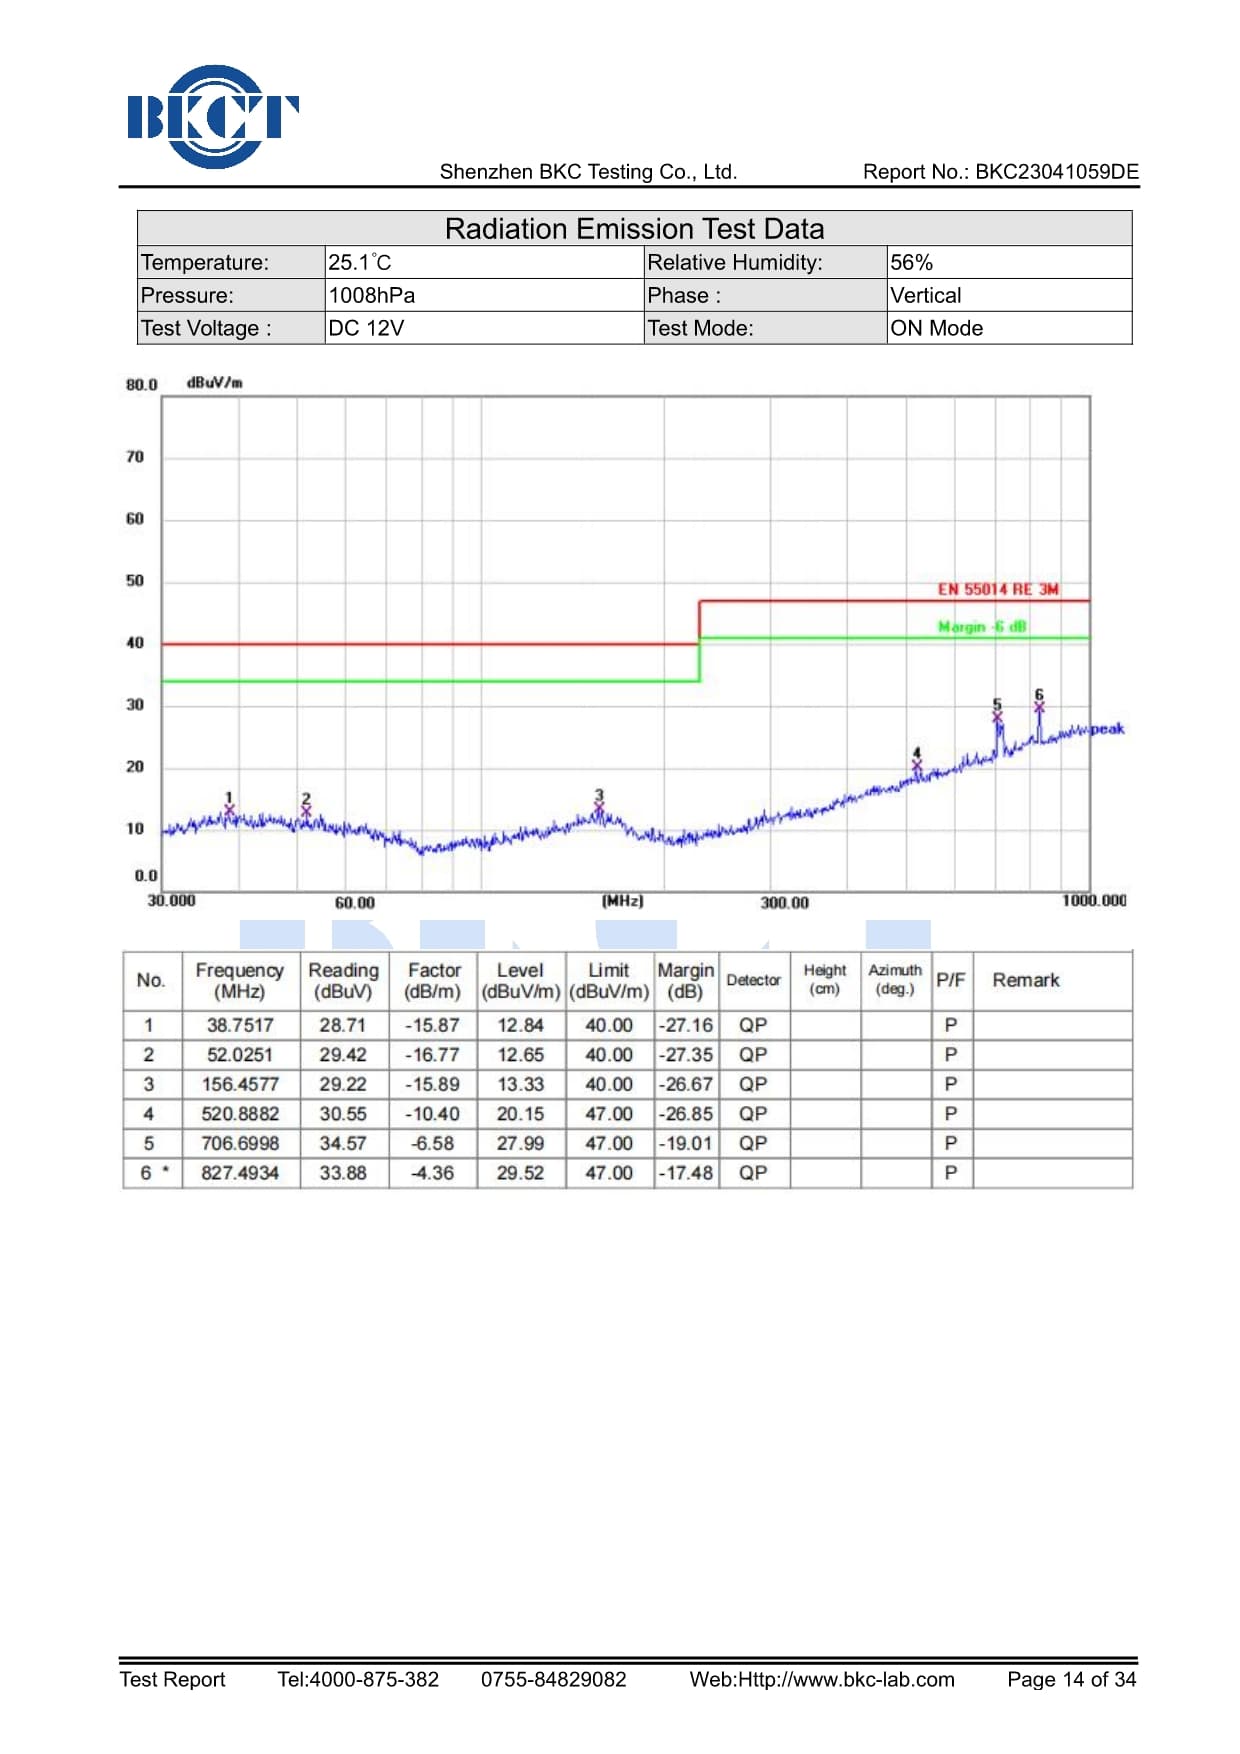Click the Tel:4000-875-382 phone number
Screen dimensions: 1240x1754
click(358, 1679)
